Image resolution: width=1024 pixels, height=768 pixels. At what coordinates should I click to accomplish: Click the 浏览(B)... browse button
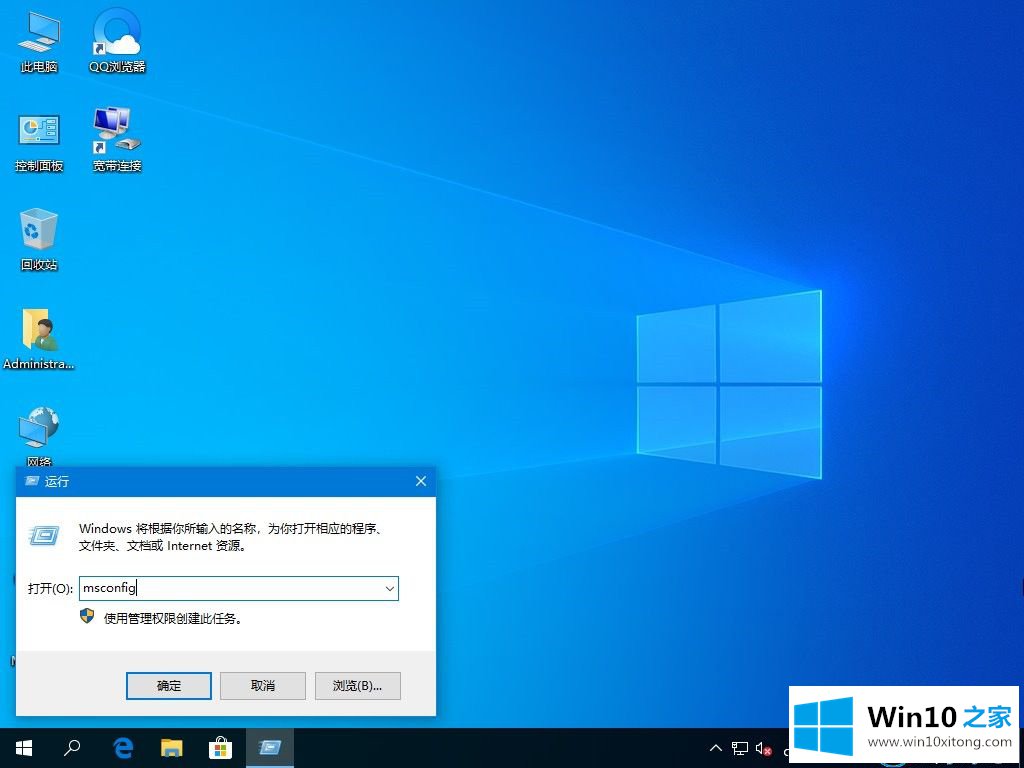pyautogui.click(x=358, y=686)
